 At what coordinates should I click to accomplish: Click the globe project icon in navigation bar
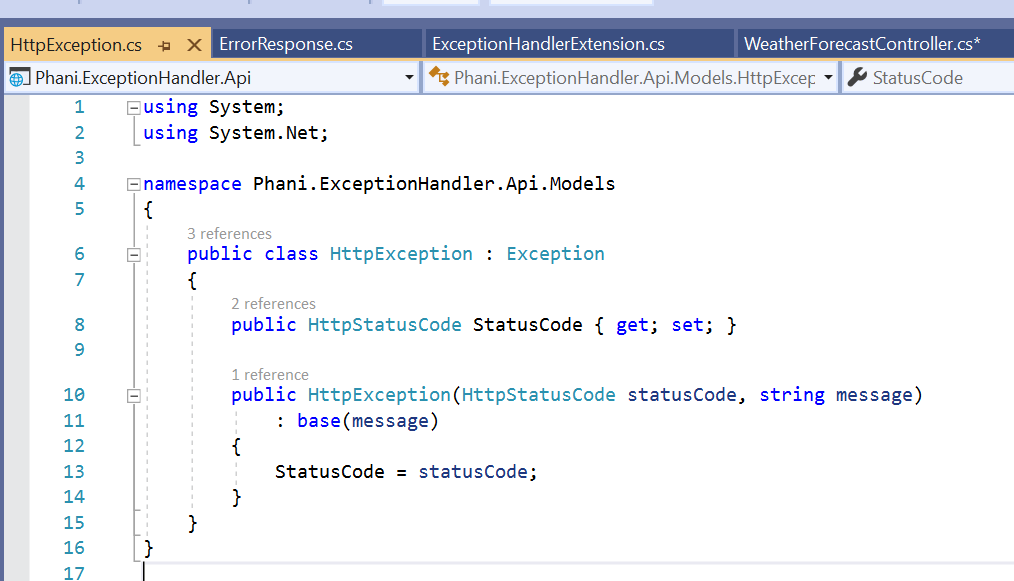coord(19,78)
